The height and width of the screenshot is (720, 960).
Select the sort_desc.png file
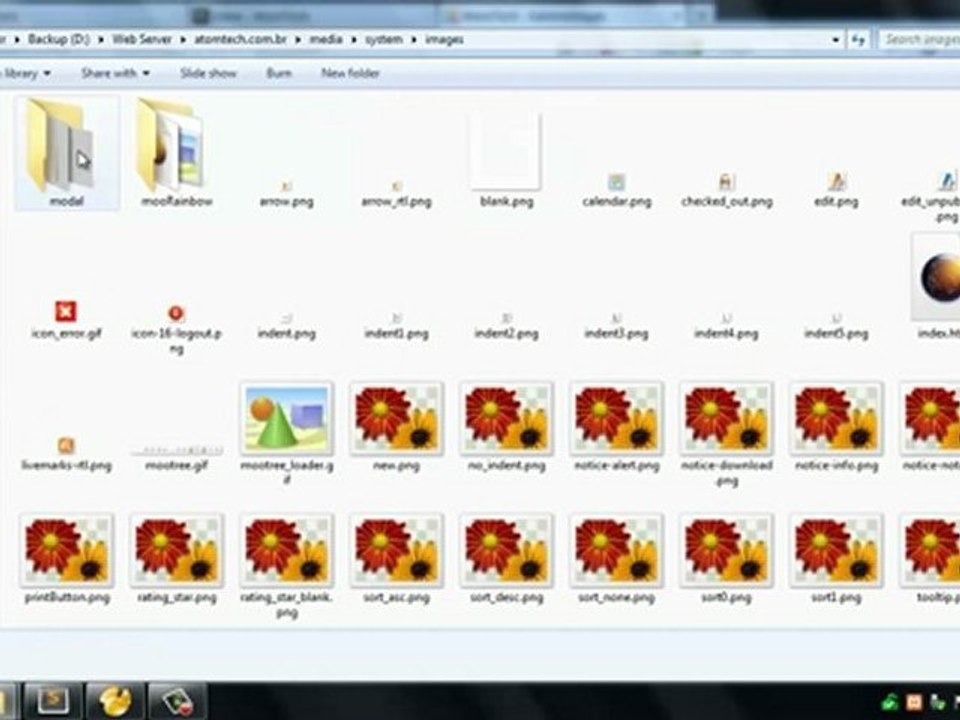(x=506, y=560)
